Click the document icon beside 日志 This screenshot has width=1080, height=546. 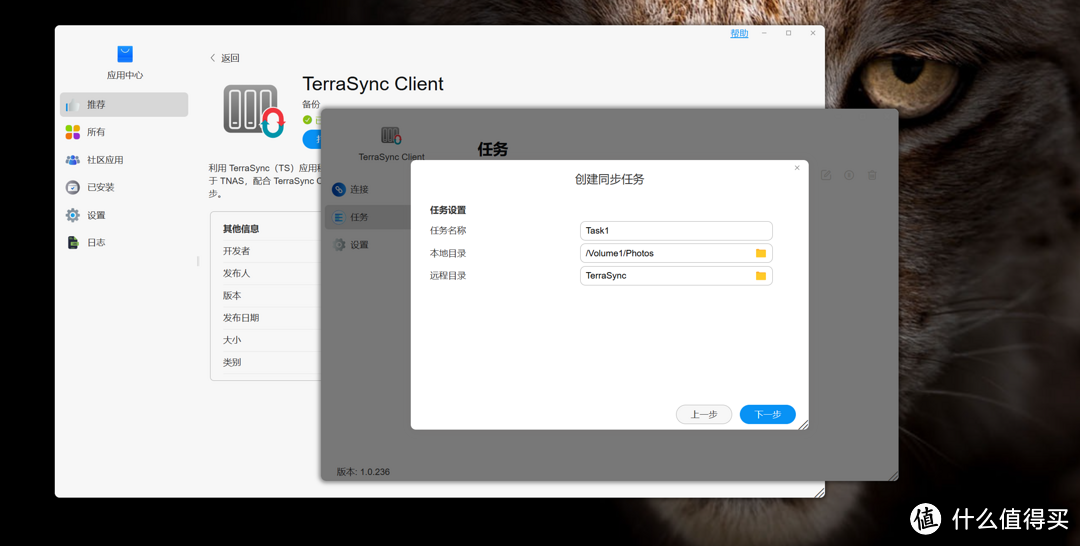pos(72,242)
